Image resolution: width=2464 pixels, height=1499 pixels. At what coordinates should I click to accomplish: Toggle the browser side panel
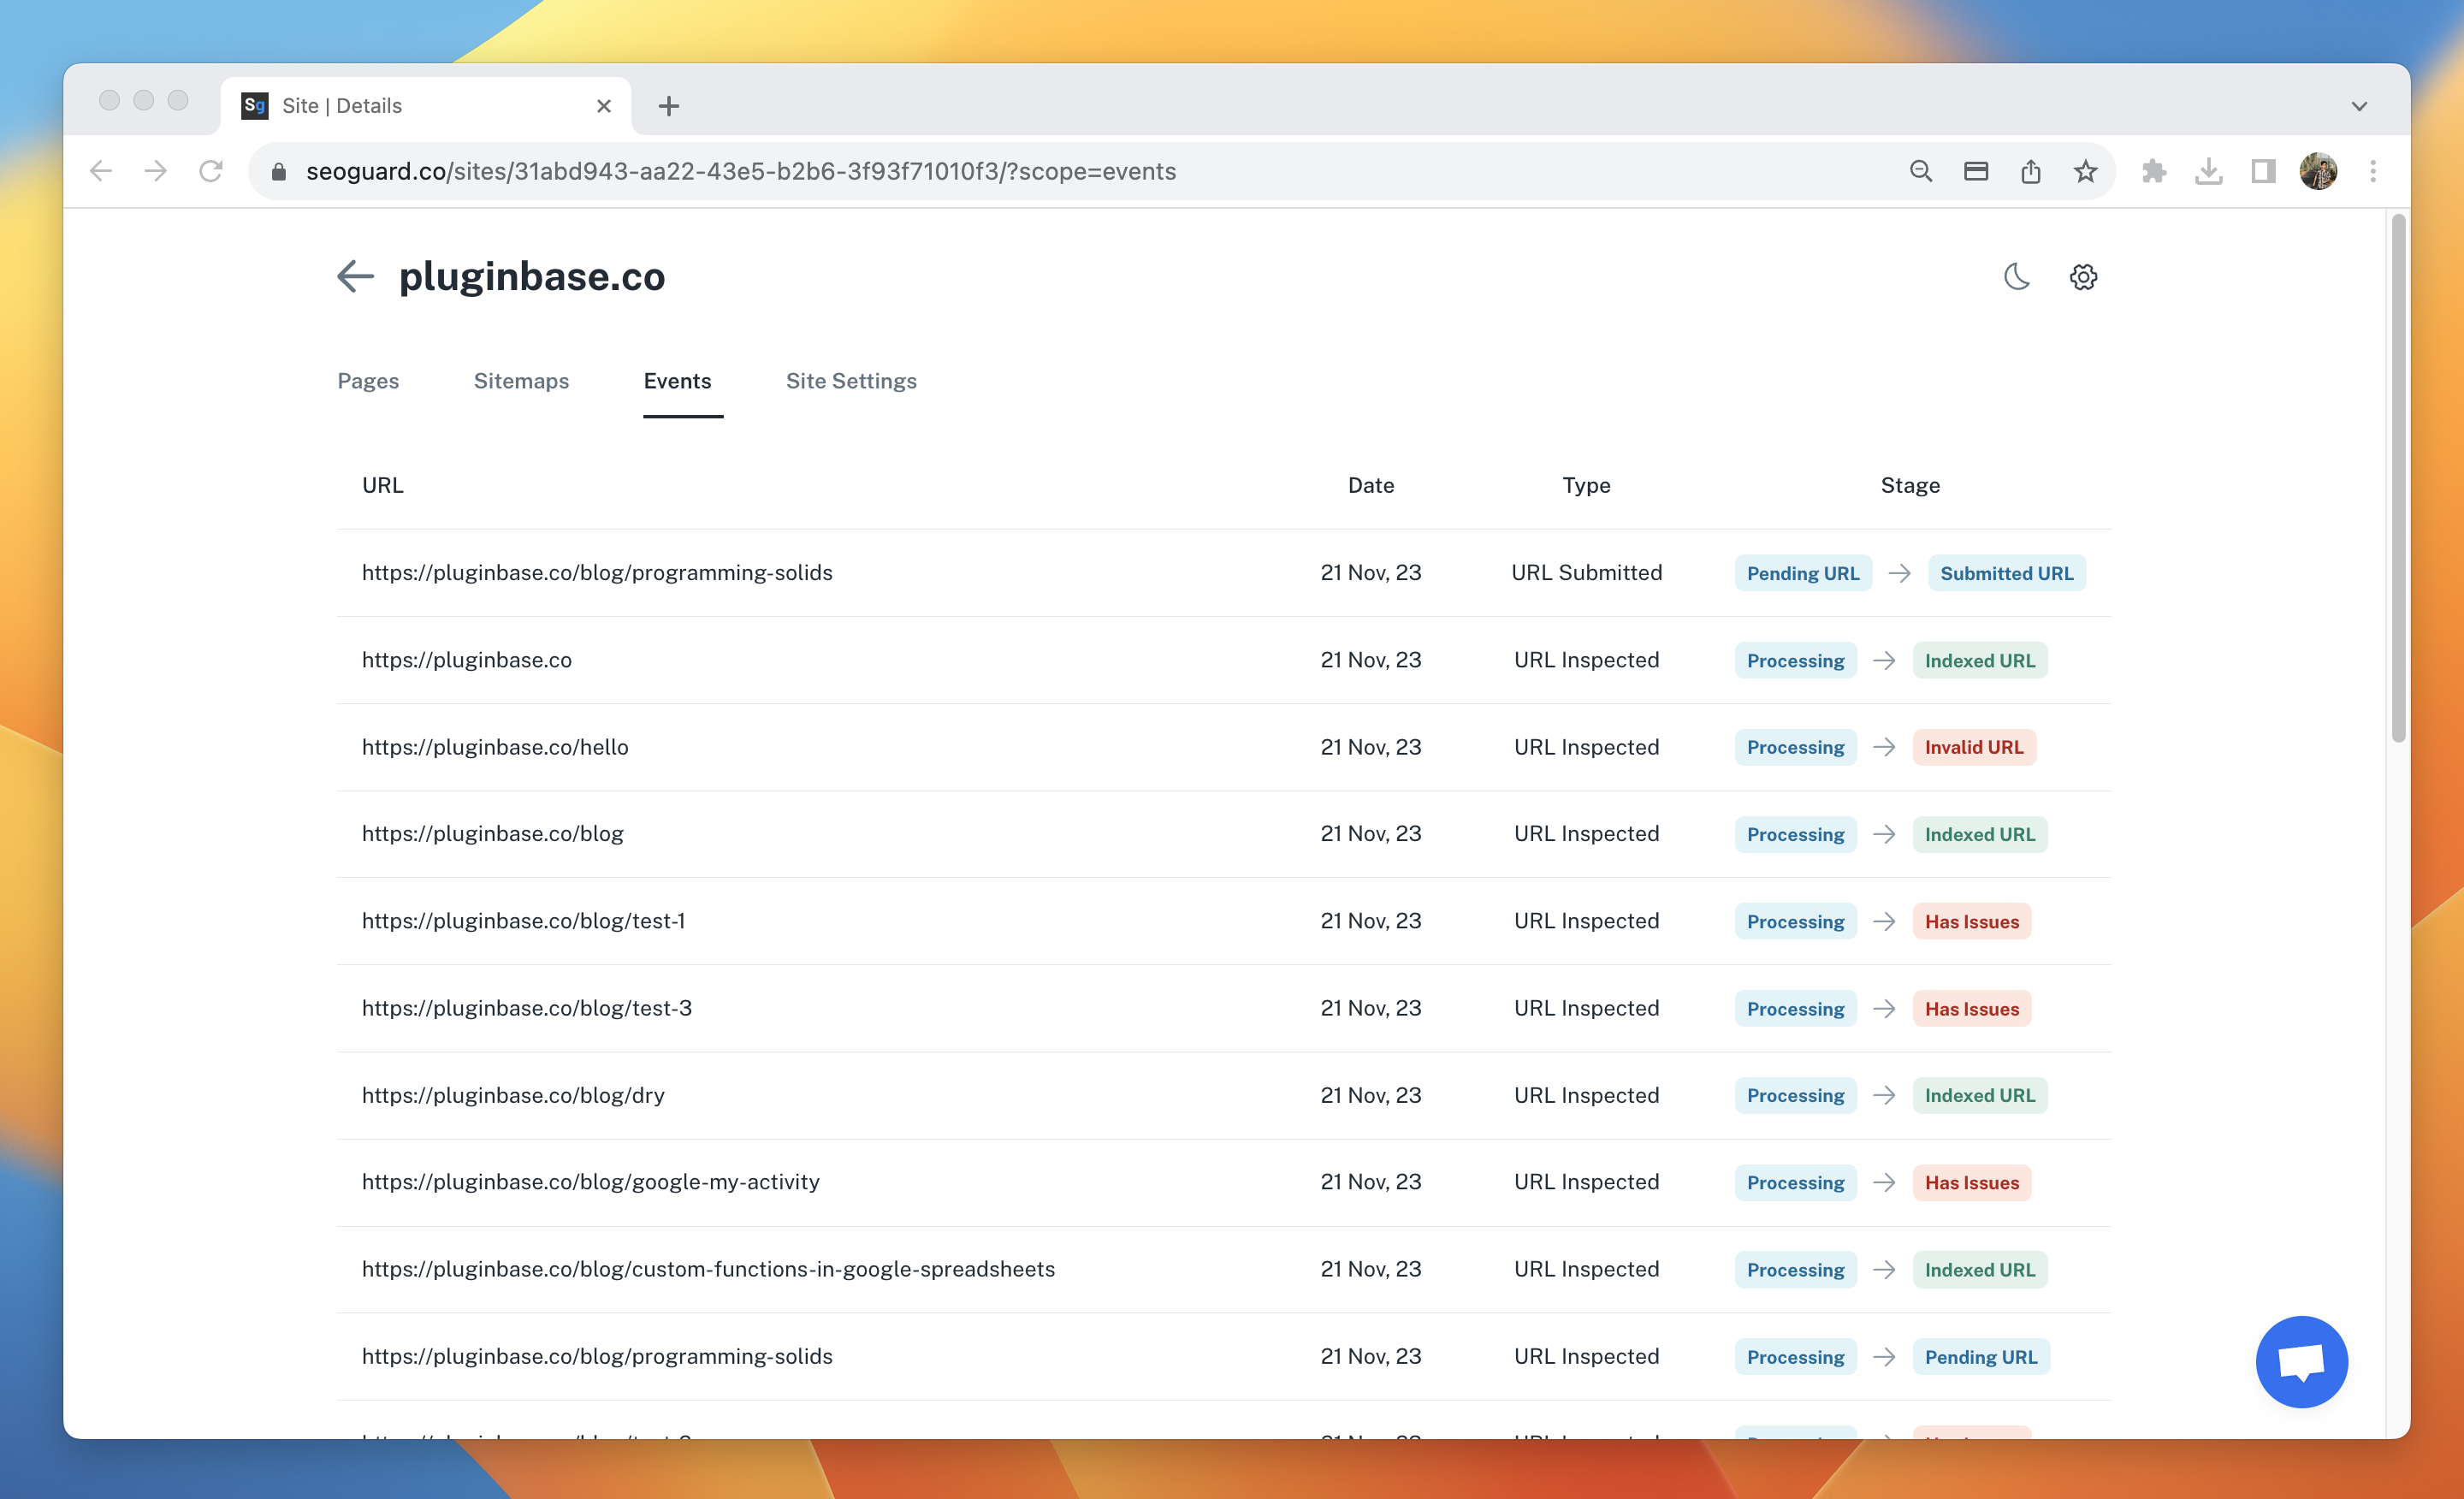(x=2263, y=172)
